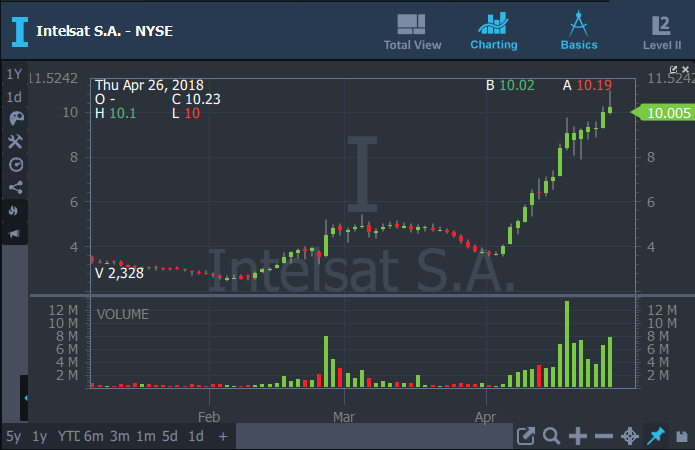Image resolution: width=695 pixels, height=450 pixels.
Task: Click the close value C 10.23
Action: click(196, 99)
